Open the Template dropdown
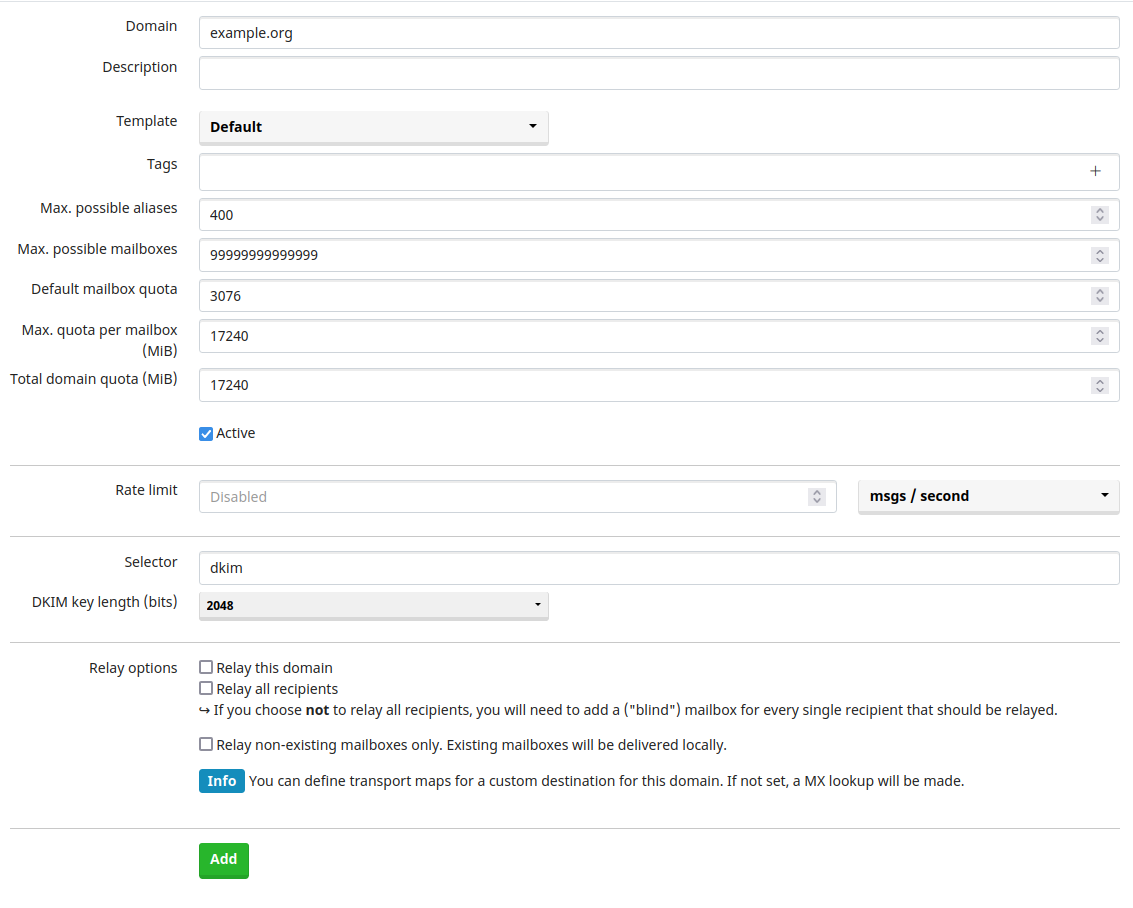Viewport: 1133px width, 908px height. coord(373,127)
